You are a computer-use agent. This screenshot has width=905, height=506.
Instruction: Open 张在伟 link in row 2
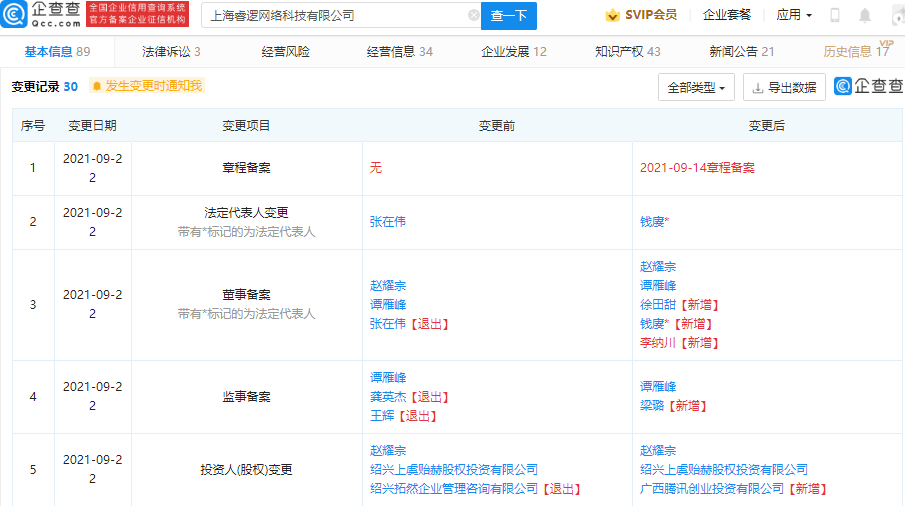pyautogui.click(x=388, y=222)
